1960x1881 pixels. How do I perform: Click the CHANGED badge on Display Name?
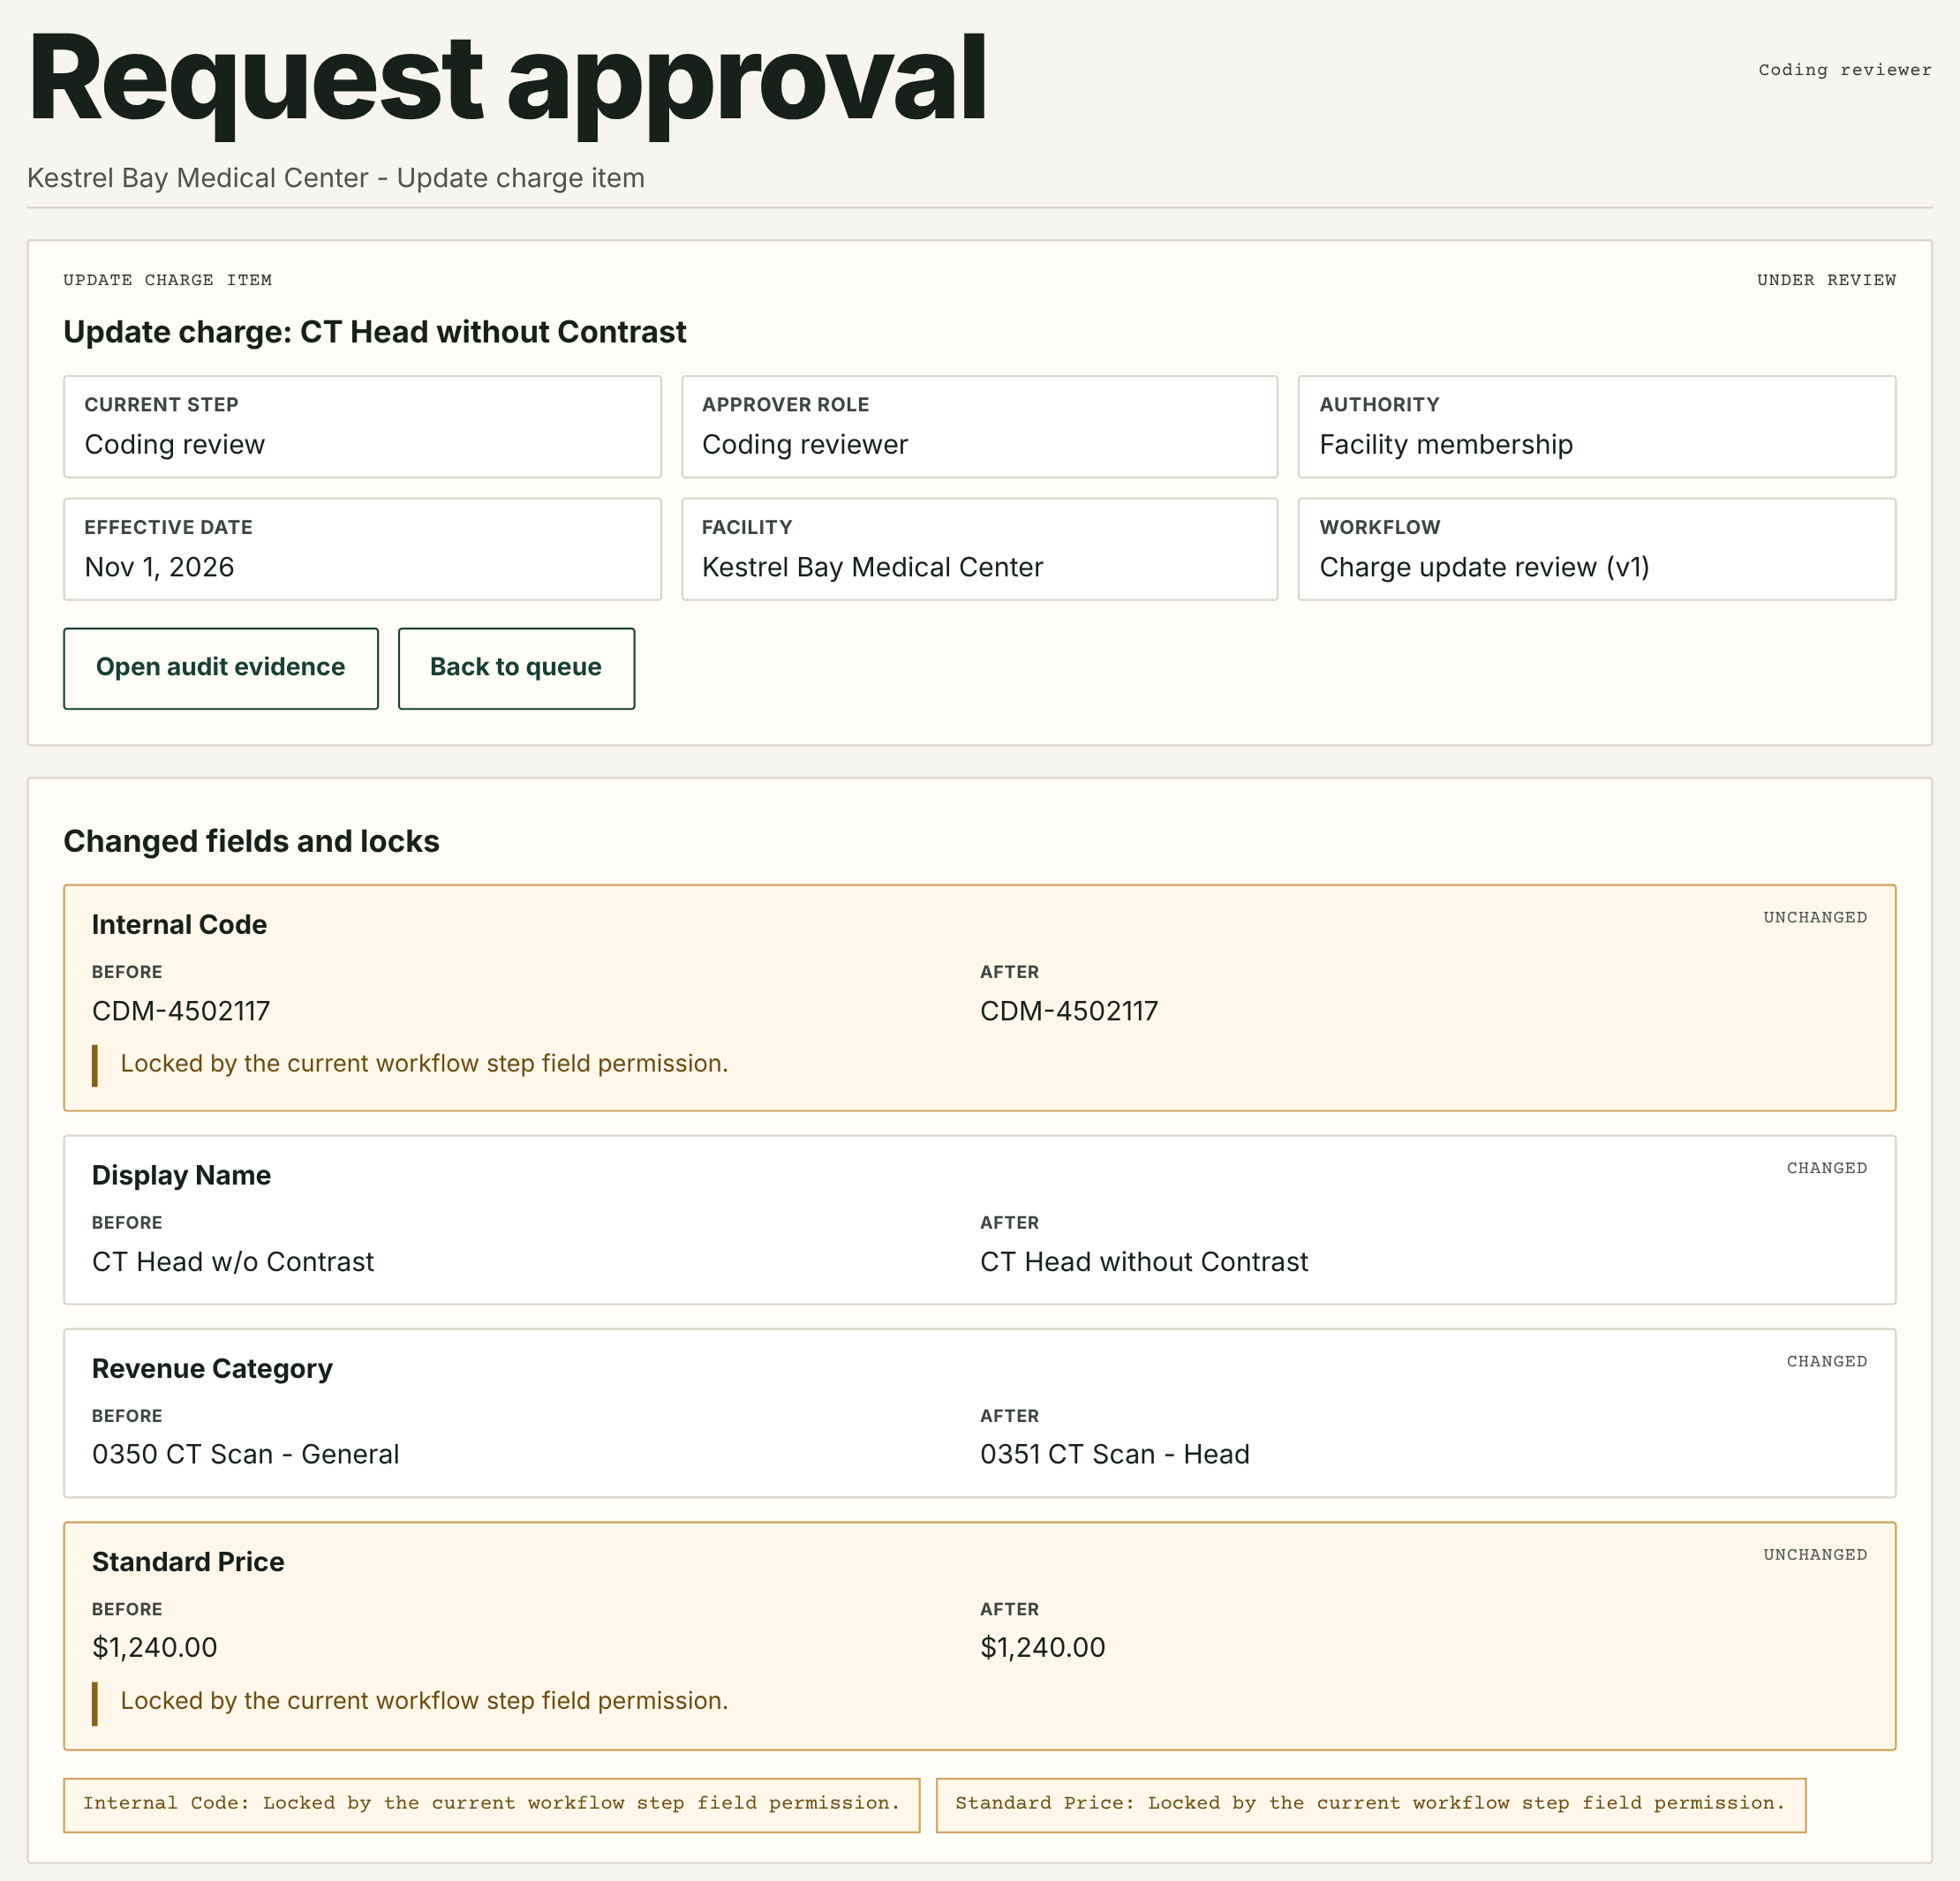(x=1826, y=1168)
